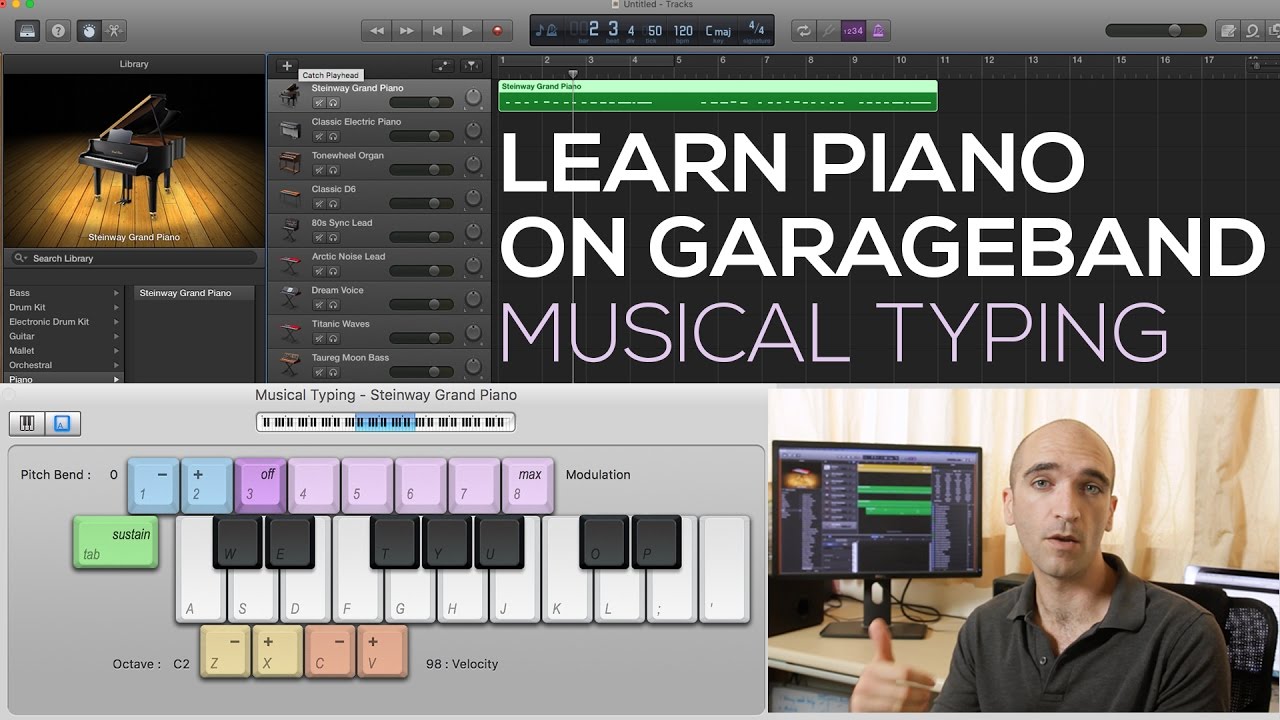
Task: Click the Rewind transport button
Action: pyautogui.click(x=376, y=31)
